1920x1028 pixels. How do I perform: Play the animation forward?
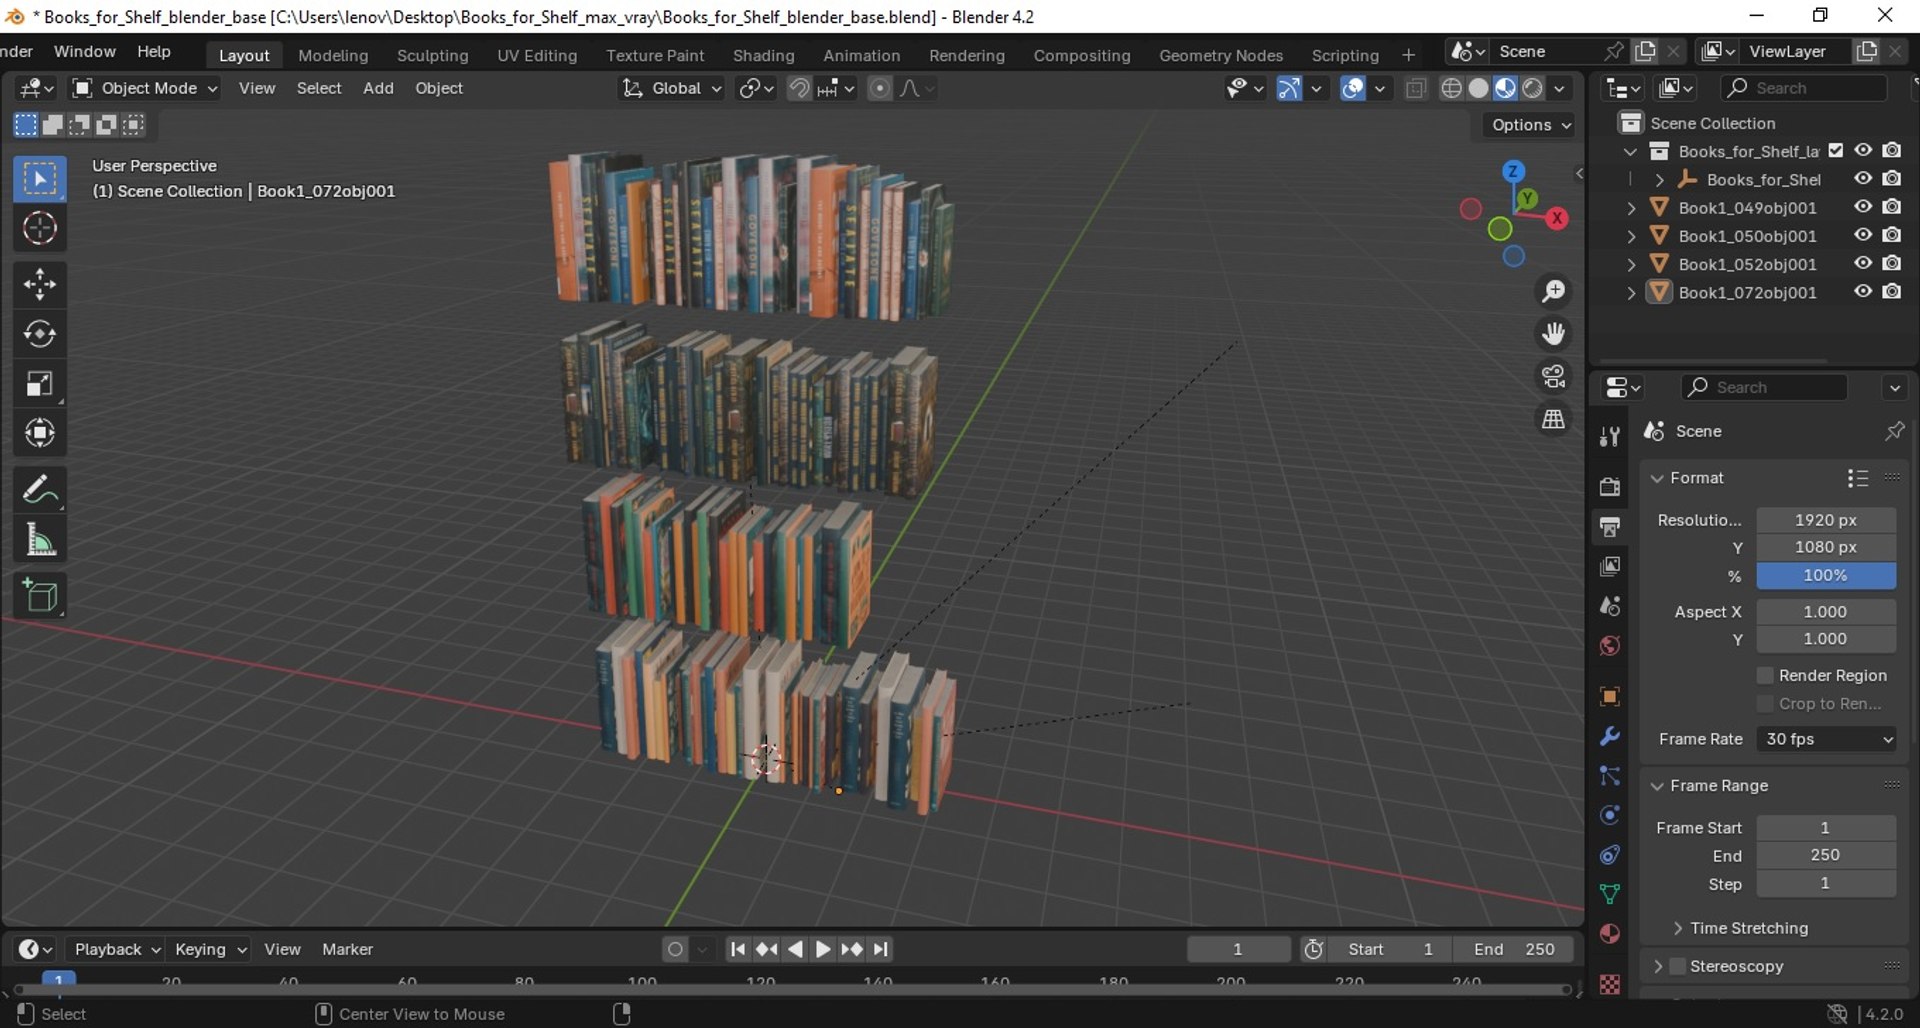823,949
